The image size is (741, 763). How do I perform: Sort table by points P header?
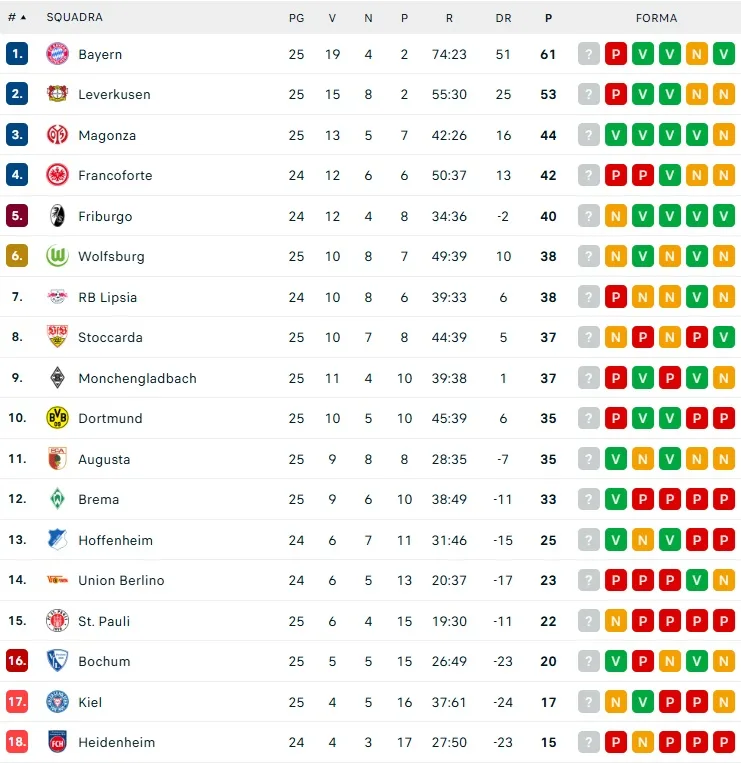click(548, 18)
